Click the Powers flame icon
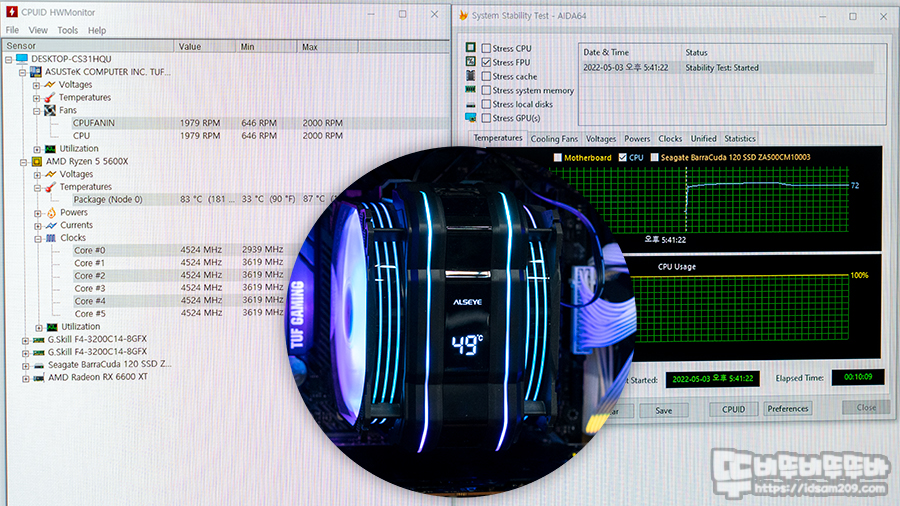The width and height of the screenshot is (900, 506). click(52, 212)
